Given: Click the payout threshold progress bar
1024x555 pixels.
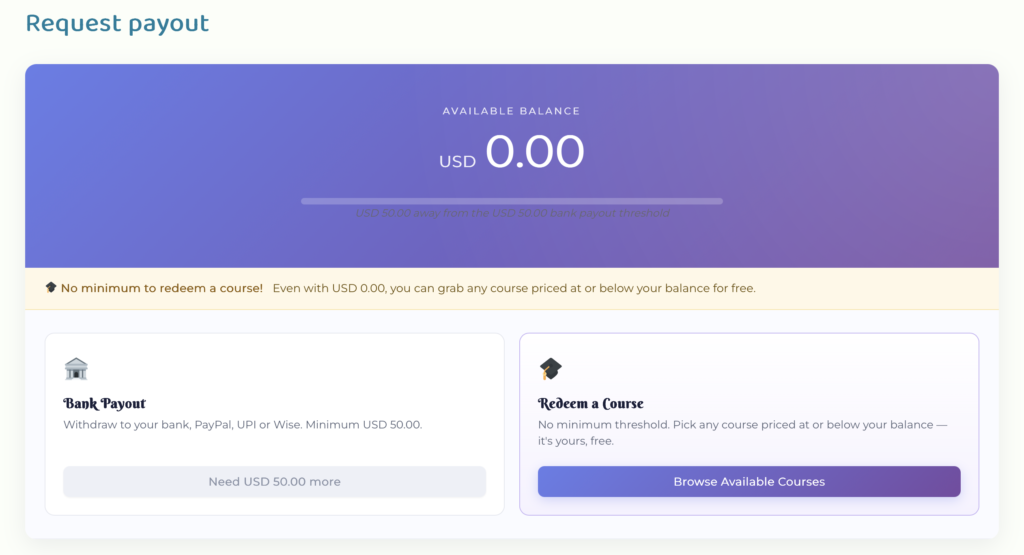Looking at the screenshot, I should click(512, 201).
